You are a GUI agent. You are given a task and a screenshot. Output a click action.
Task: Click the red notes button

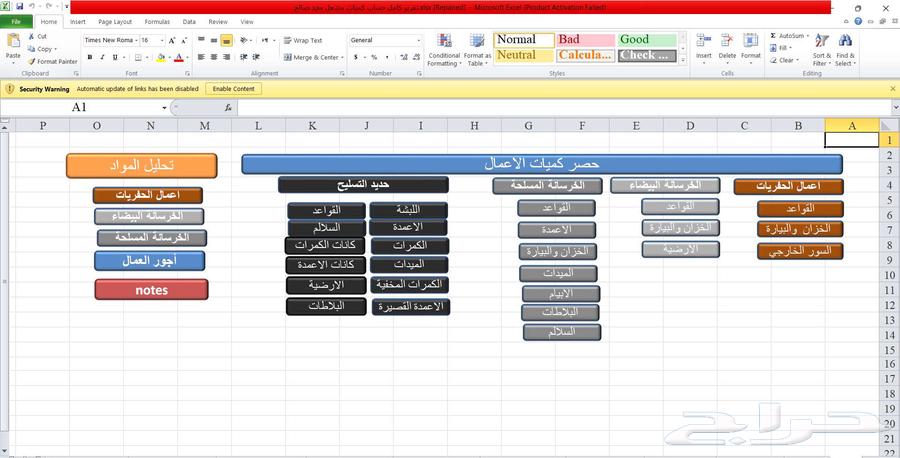[x=152, y=290]
